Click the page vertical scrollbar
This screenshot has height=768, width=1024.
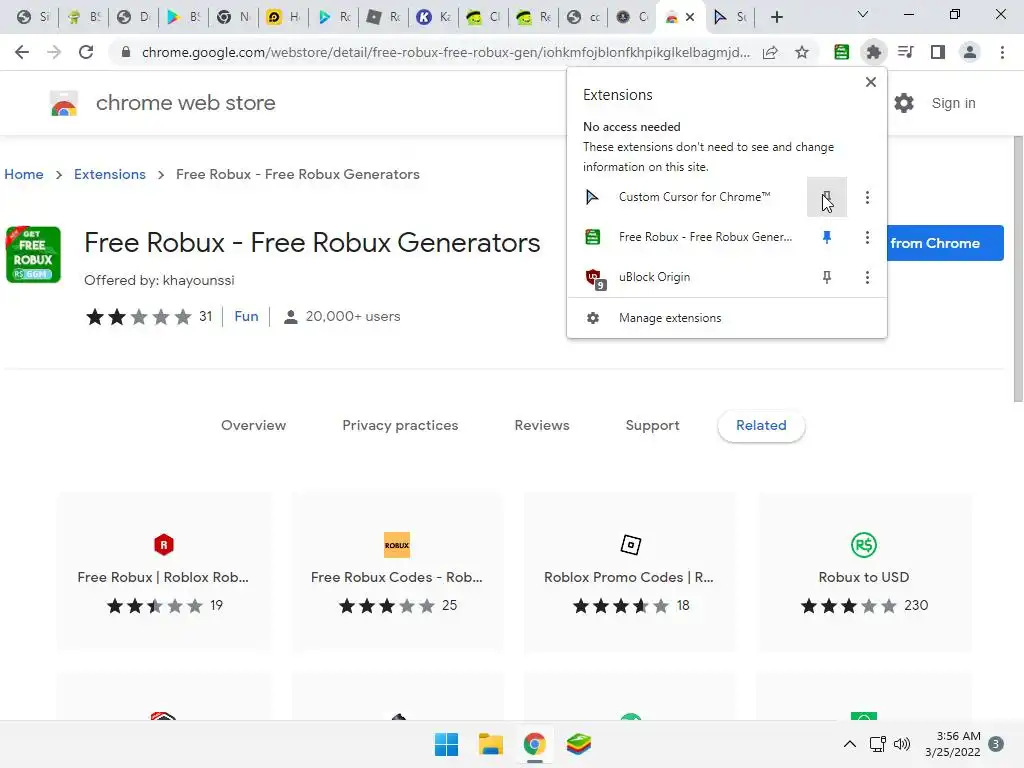coord(1017,268)
